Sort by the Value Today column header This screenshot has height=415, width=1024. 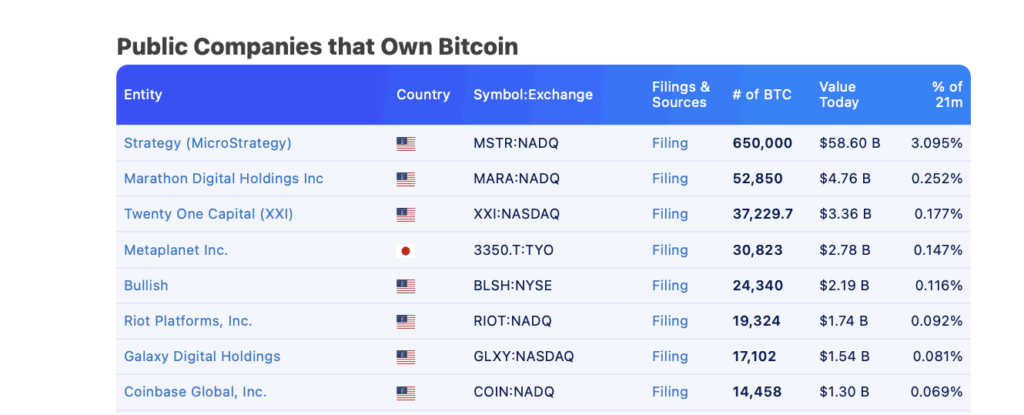click(x=839, y=95)
